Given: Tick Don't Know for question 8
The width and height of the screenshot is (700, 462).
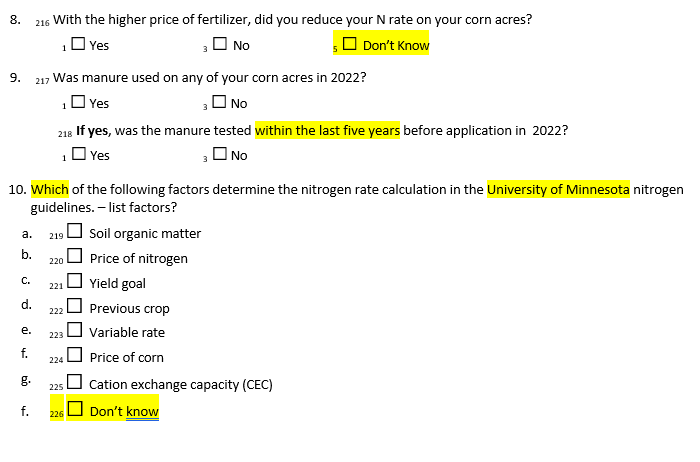Looking at the screenshot, I should pos(349,45).
